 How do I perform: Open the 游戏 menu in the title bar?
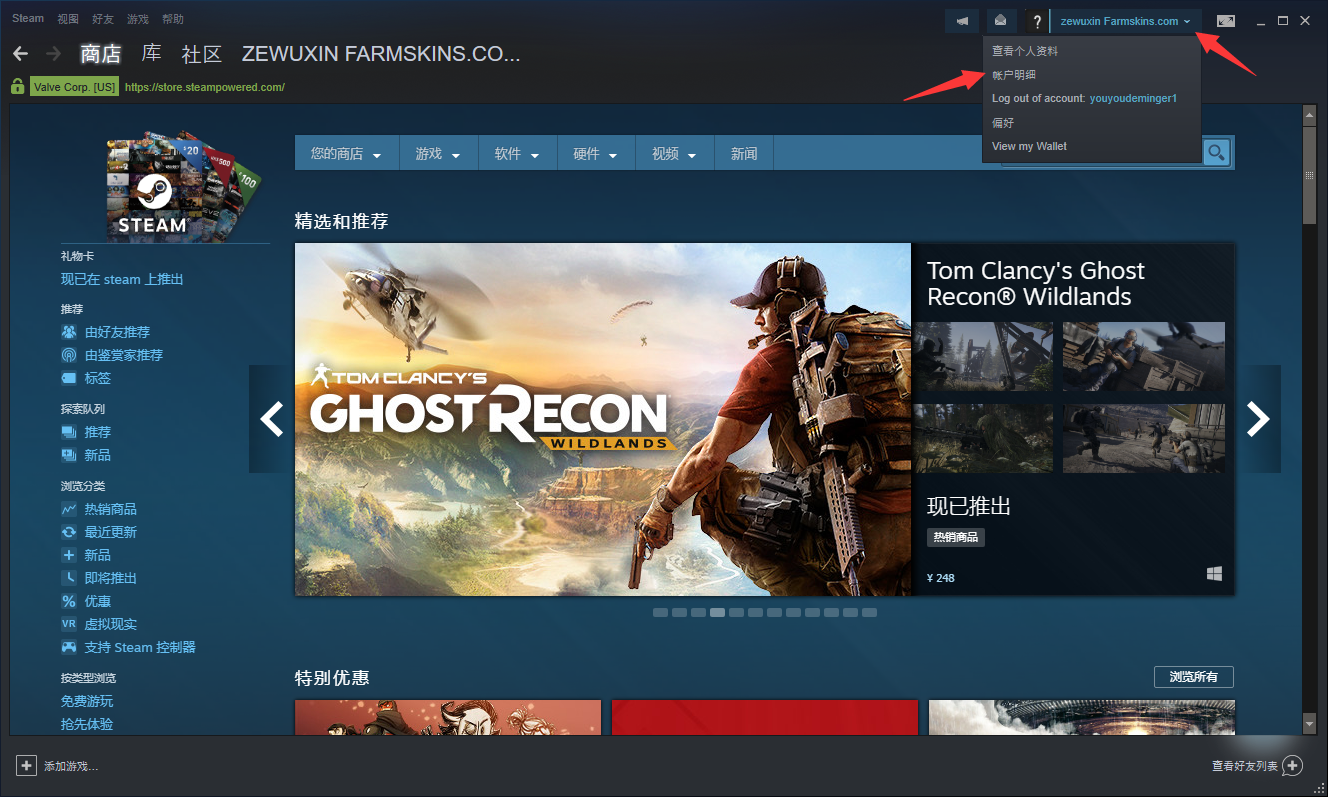[138, 19]
